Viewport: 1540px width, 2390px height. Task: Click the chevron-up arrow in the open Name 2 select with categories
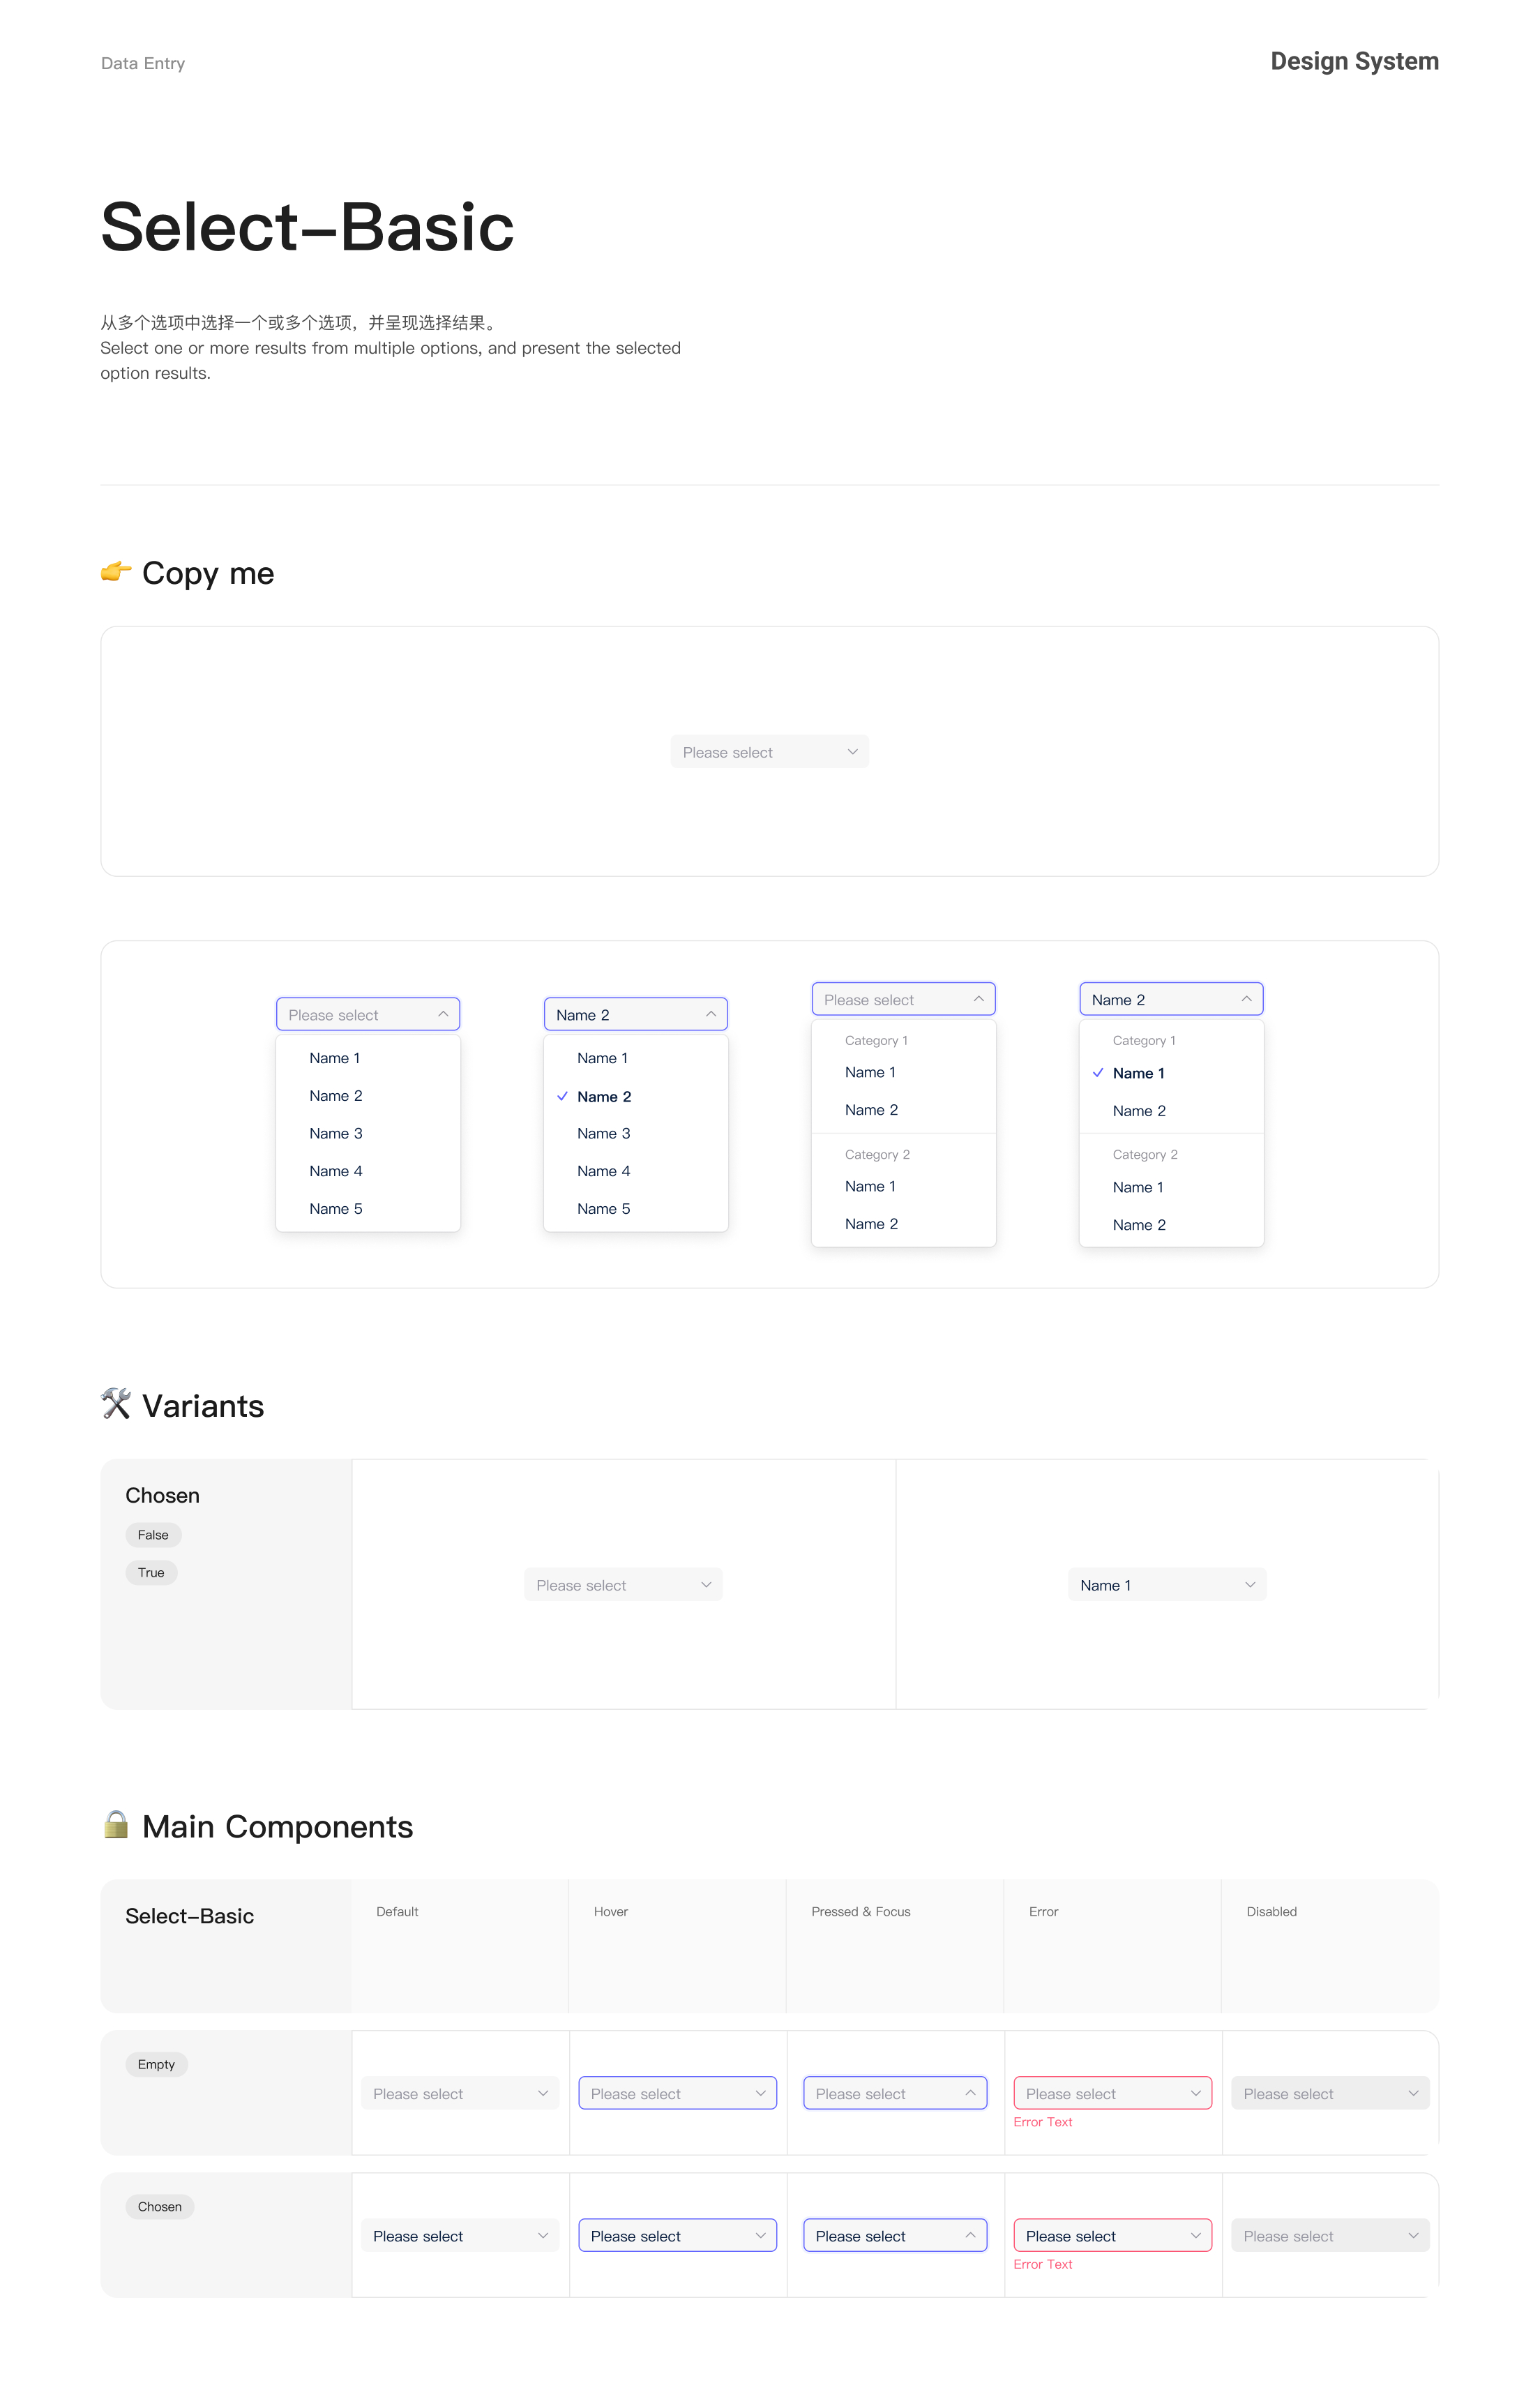pyautogui.click(x=1246, y=999)
